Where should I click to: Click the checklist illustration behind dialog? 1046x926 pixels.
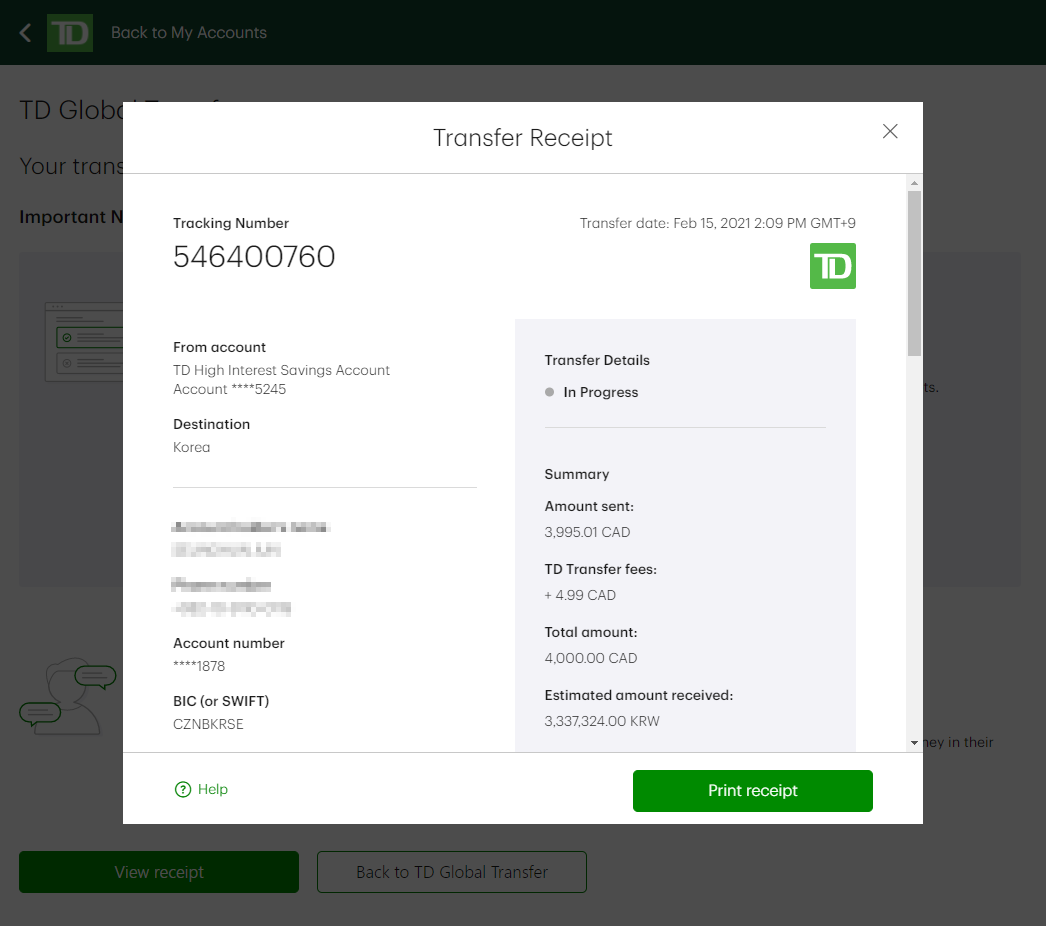[x=84, y=342]
